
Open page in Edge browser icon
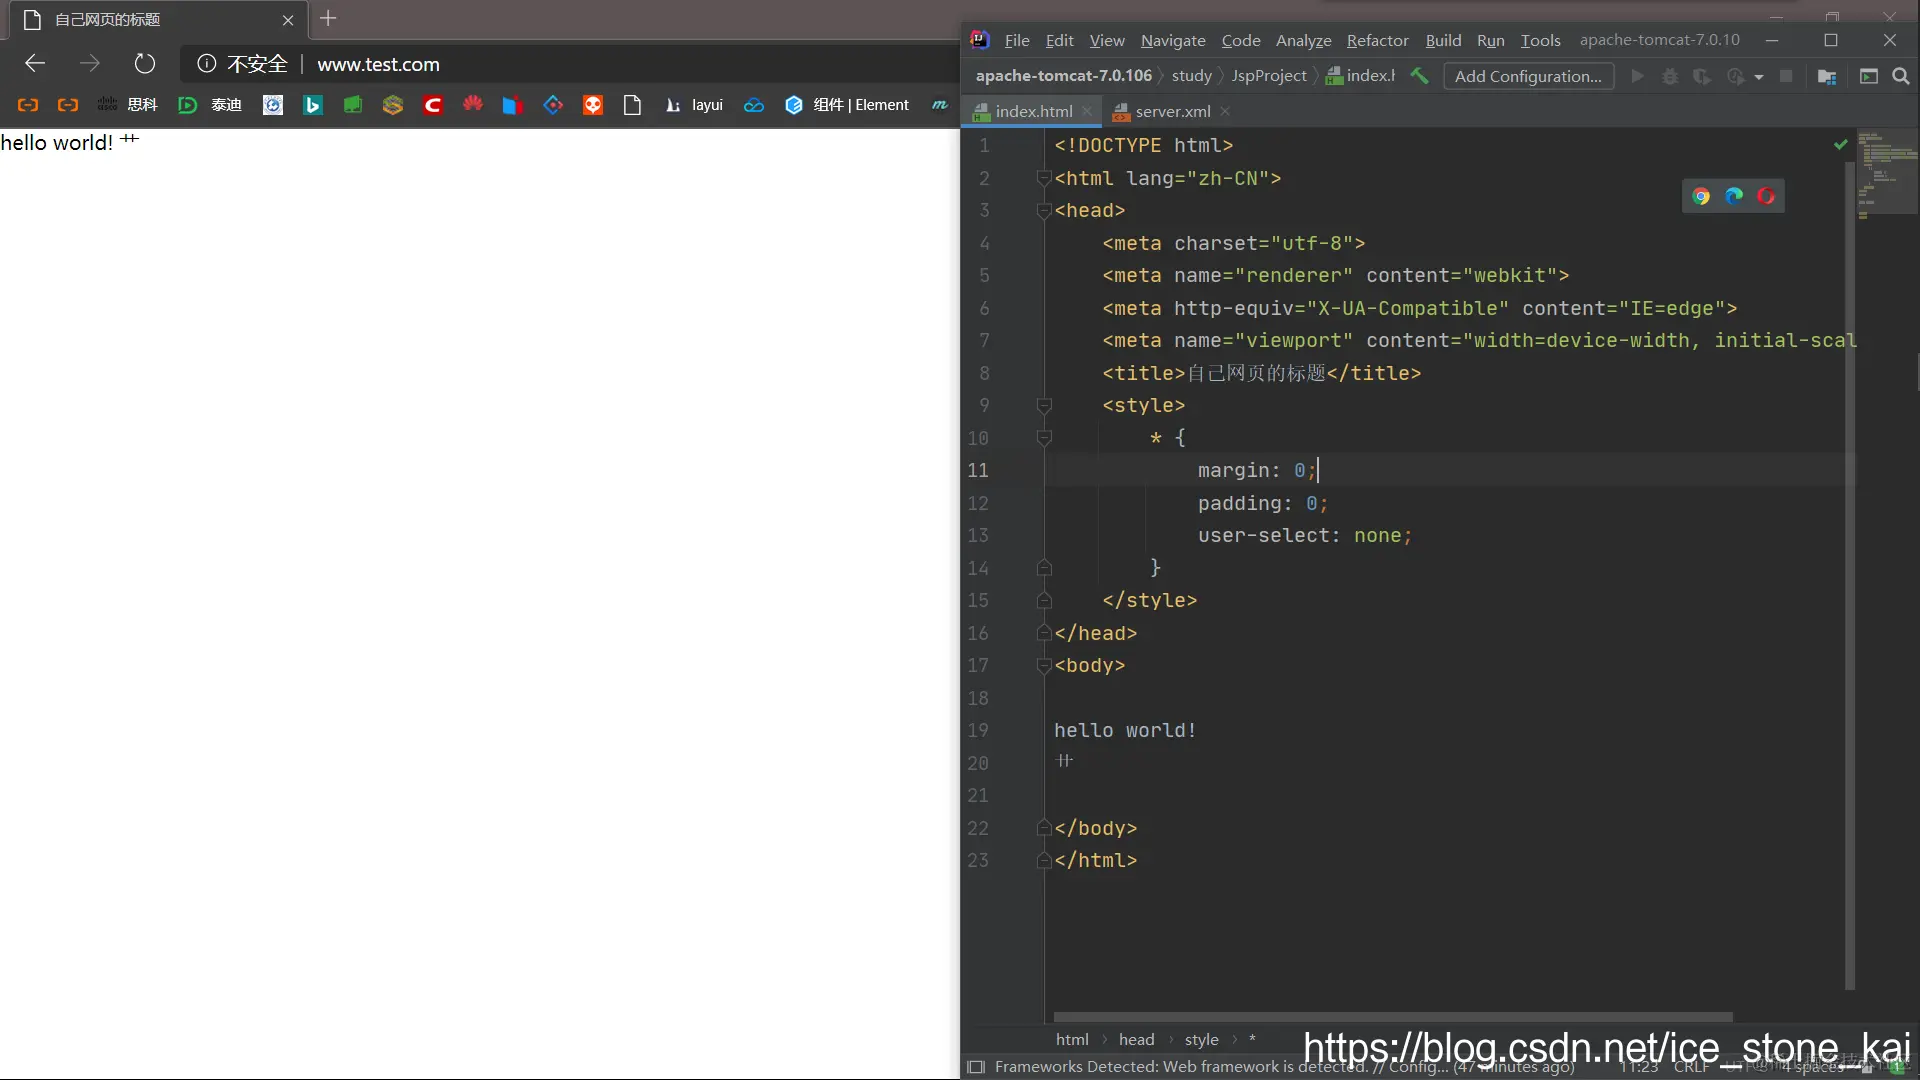(x=1734, y=196)
